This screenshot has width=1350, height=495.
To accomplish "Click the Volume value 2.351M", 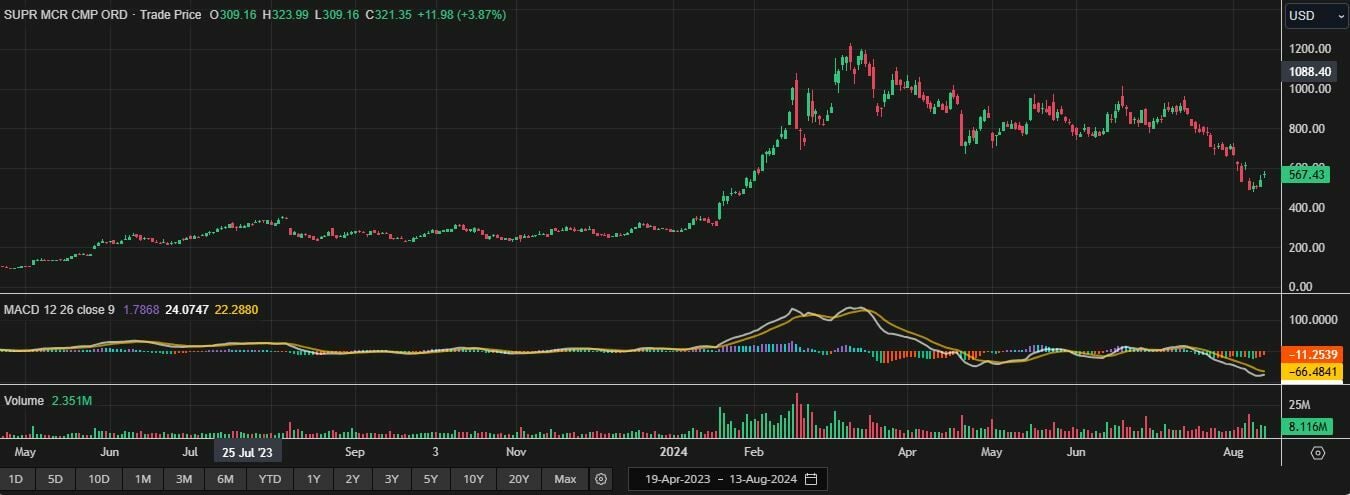I will pyautogui.click(x=71, y=401).
